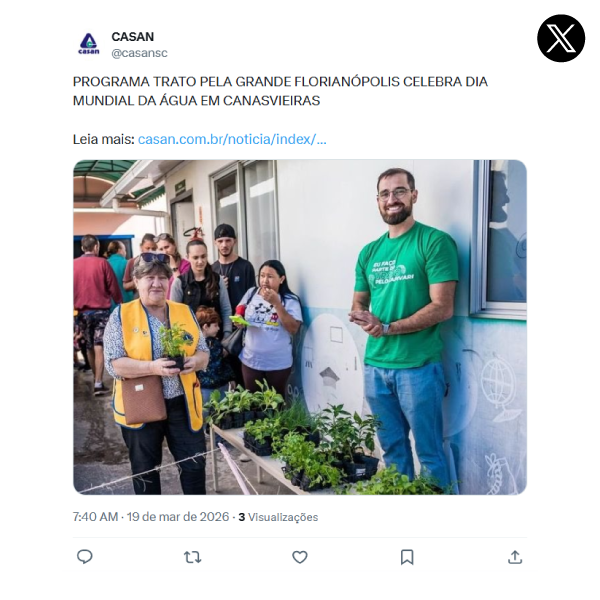Click the date 19 de mar de 2026
The width and height of the screenshot is (600, 600).
178,517
